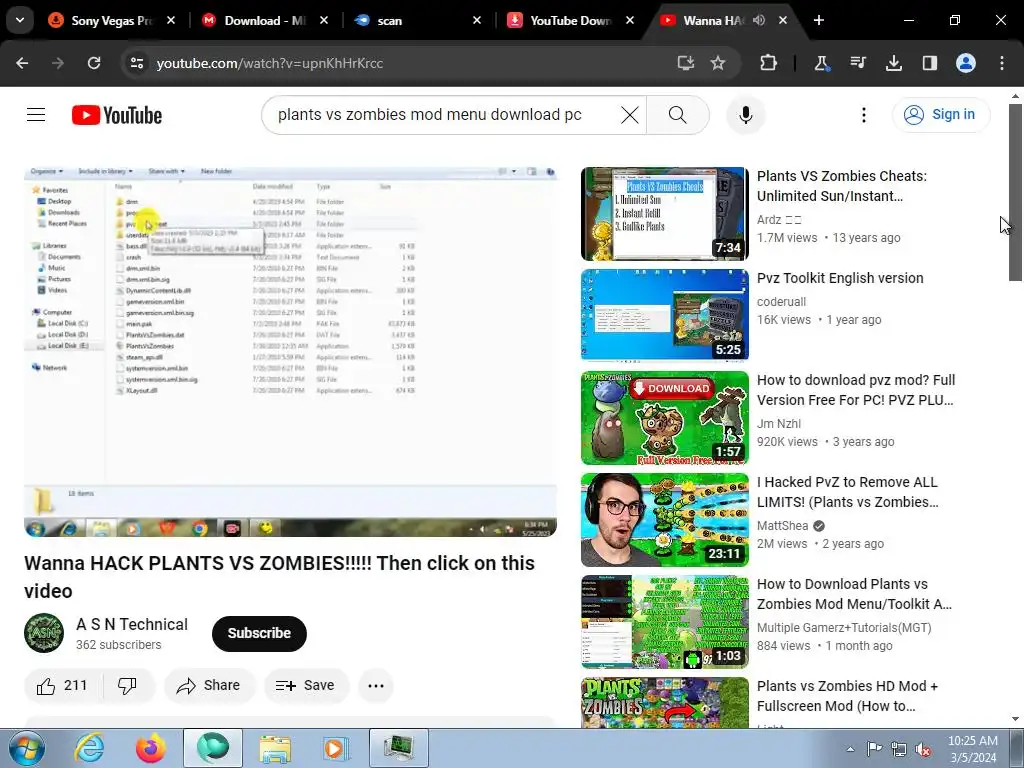Visit Jm Nzhl channel name
1024x768 pixels.
tap(778, 424)
